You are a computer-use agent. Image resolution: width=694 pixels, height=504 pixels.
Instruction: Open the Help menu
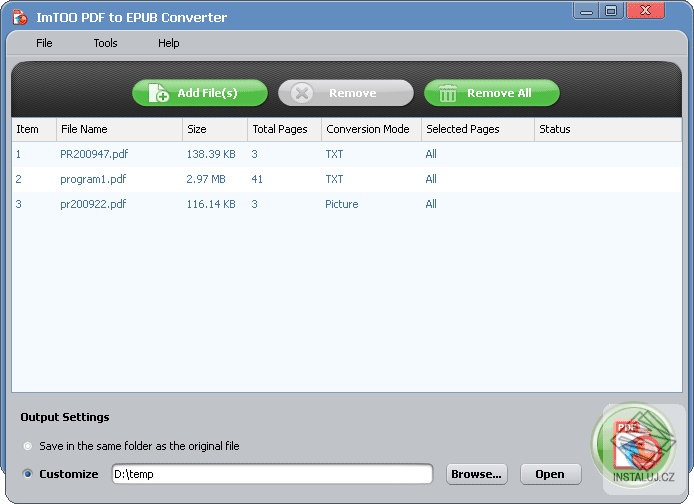pyautogui.click(x=169, y=43)
